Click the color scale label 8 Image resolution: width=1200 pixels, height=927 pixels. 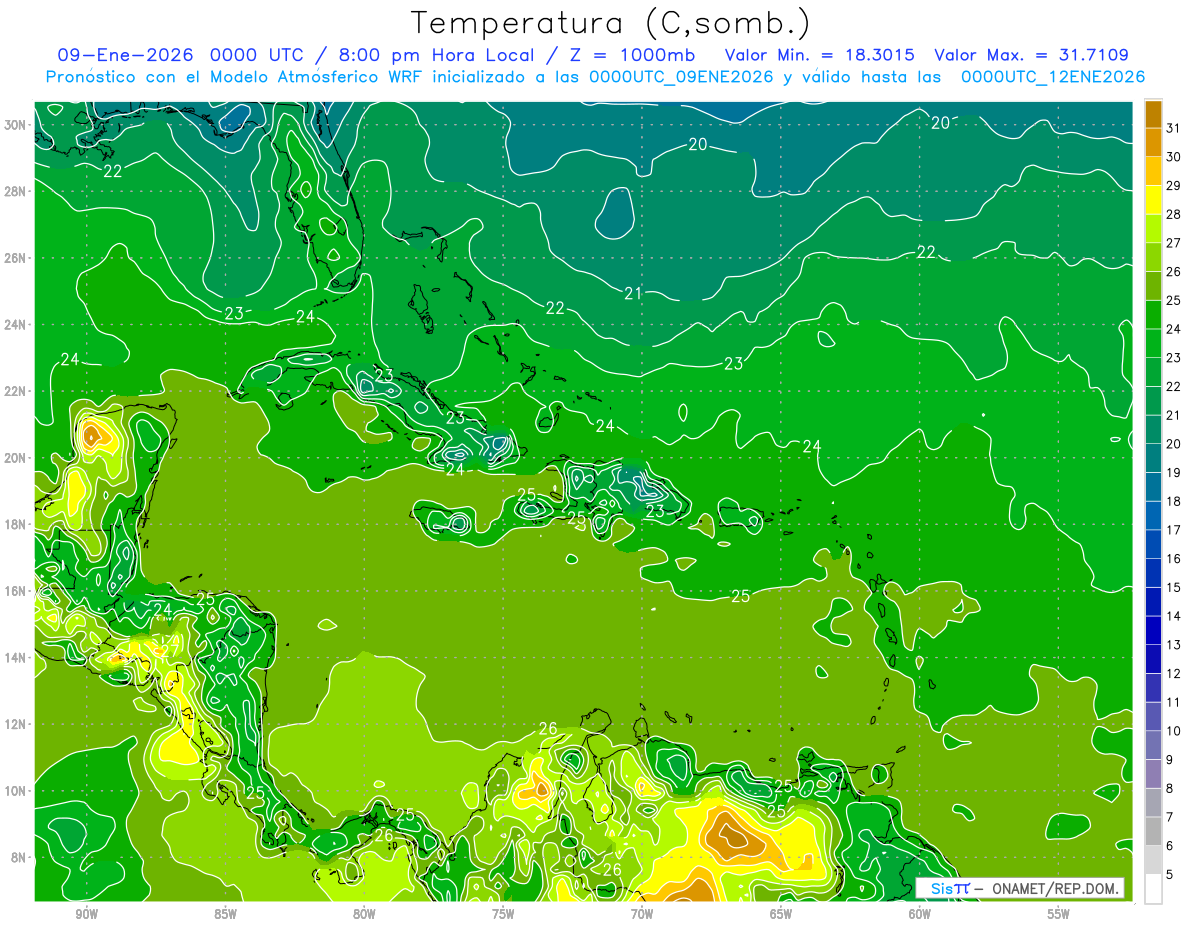tap(1171, 788)
